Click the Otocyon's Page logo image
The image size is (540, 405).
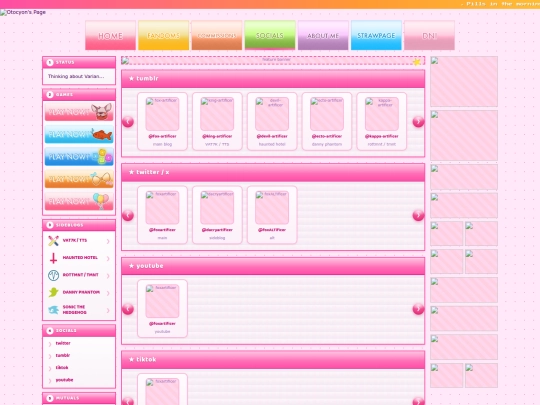tap(23, 12)
